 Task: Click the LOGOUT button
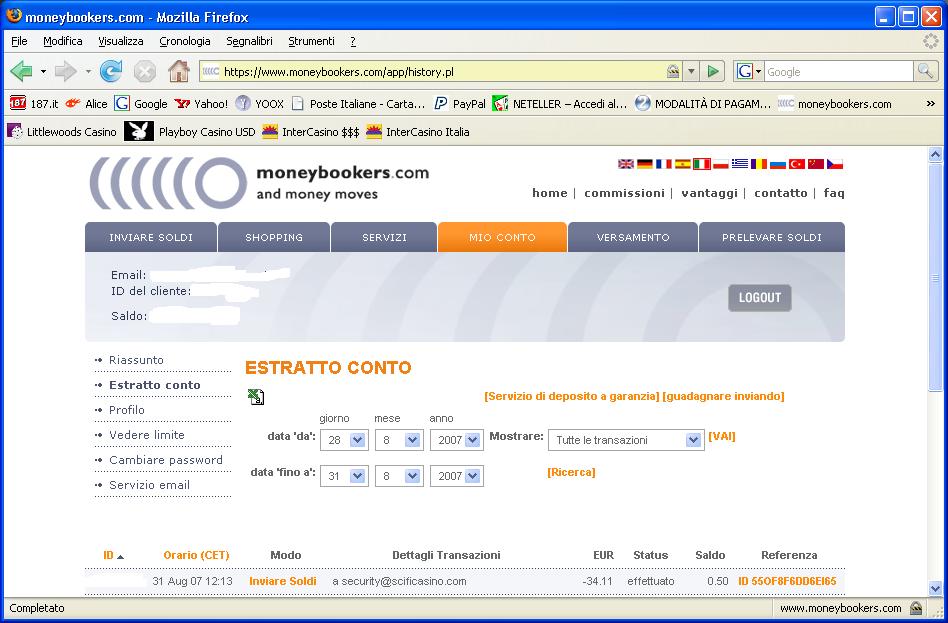click(760, 298)
